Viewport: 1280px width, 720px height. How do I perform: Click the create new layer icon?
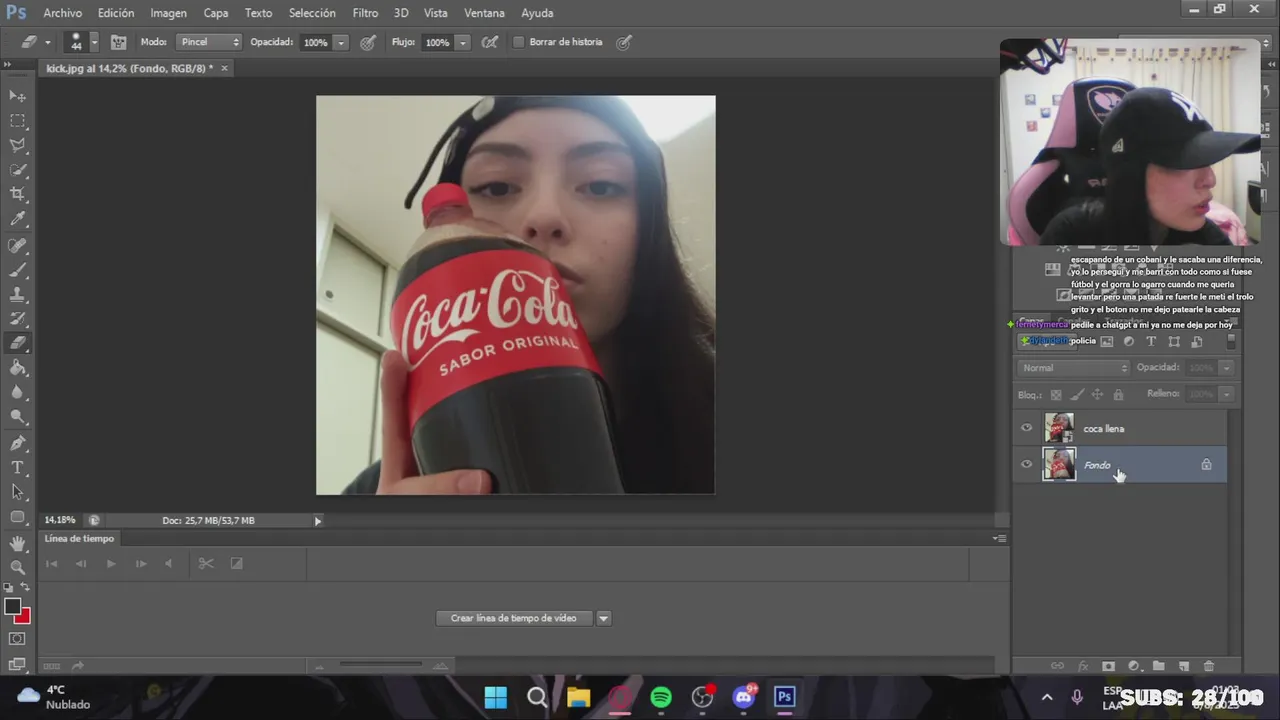coord(1184,666)
